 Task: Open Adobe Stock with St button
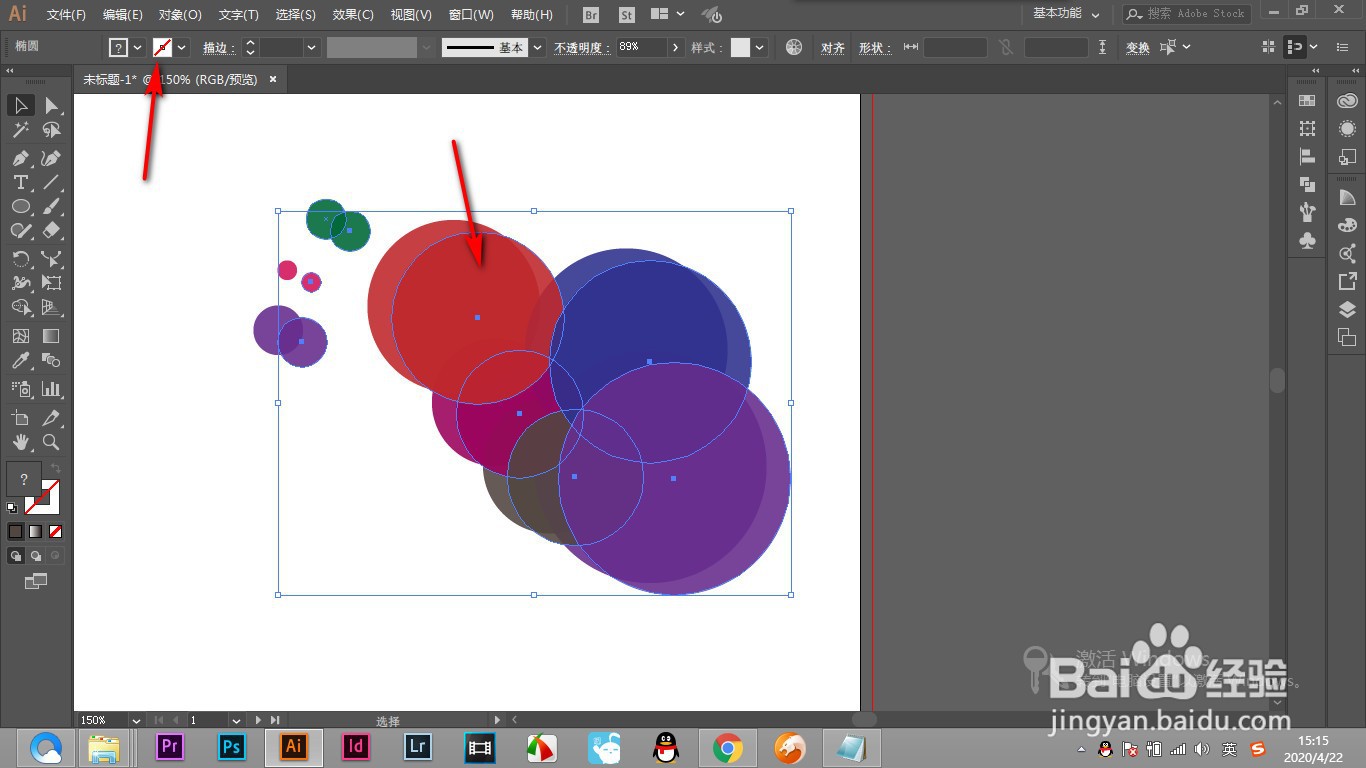(627, 15)
